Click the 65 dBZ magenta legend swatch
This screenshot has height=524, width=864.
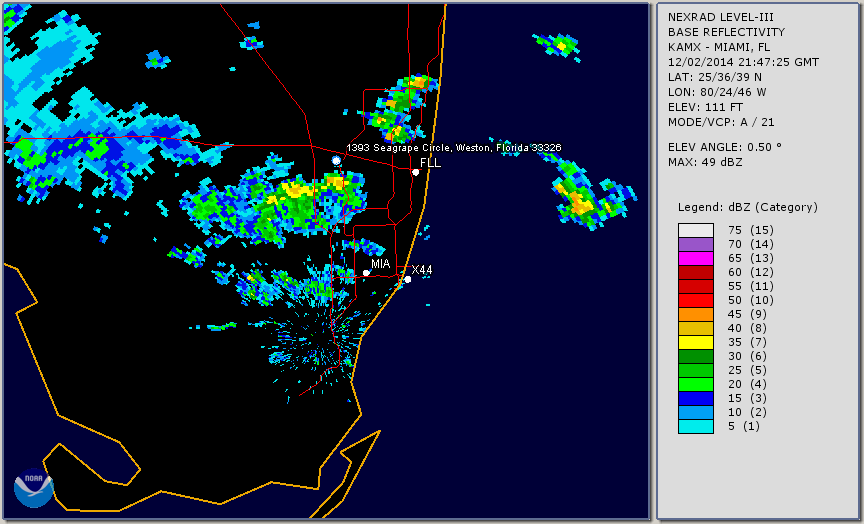coord(696,258)
